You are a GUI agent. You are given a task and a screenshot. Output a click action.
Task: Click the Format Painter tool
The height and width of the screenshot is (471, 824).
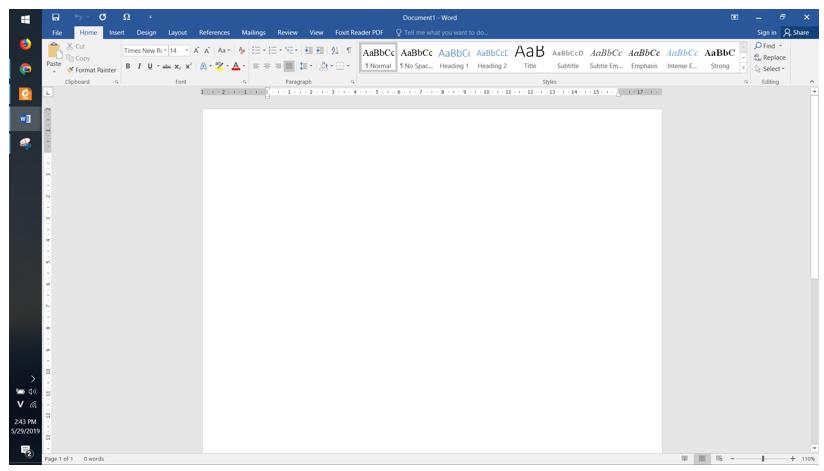(x=91, y=70)
